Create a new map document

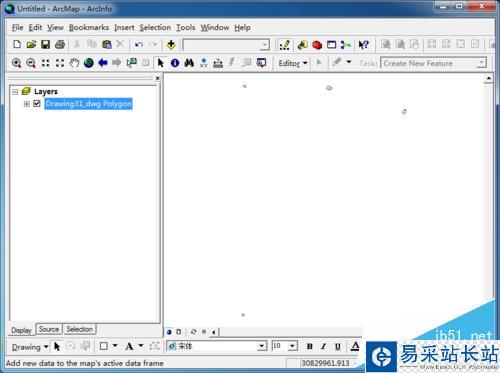(x=17, y=44)
